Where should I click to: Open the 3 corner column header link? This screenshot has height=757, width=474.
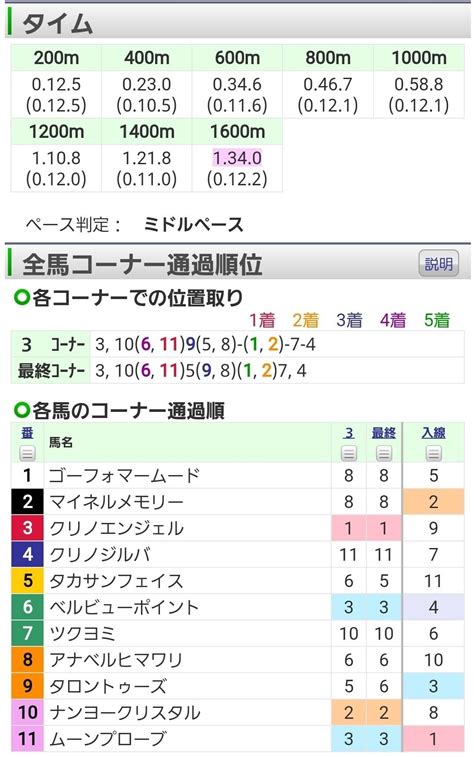(349, 433)
